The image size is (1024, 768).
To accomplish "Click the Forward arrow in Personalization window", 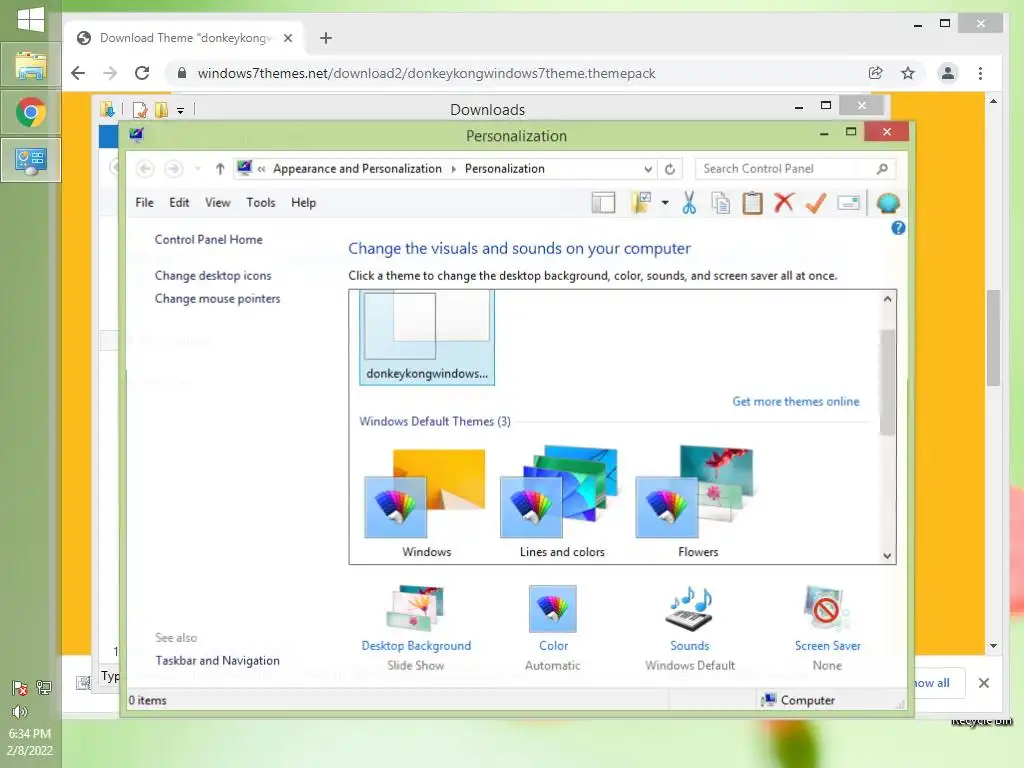I will pyautogui.click(x=173, y=169).
